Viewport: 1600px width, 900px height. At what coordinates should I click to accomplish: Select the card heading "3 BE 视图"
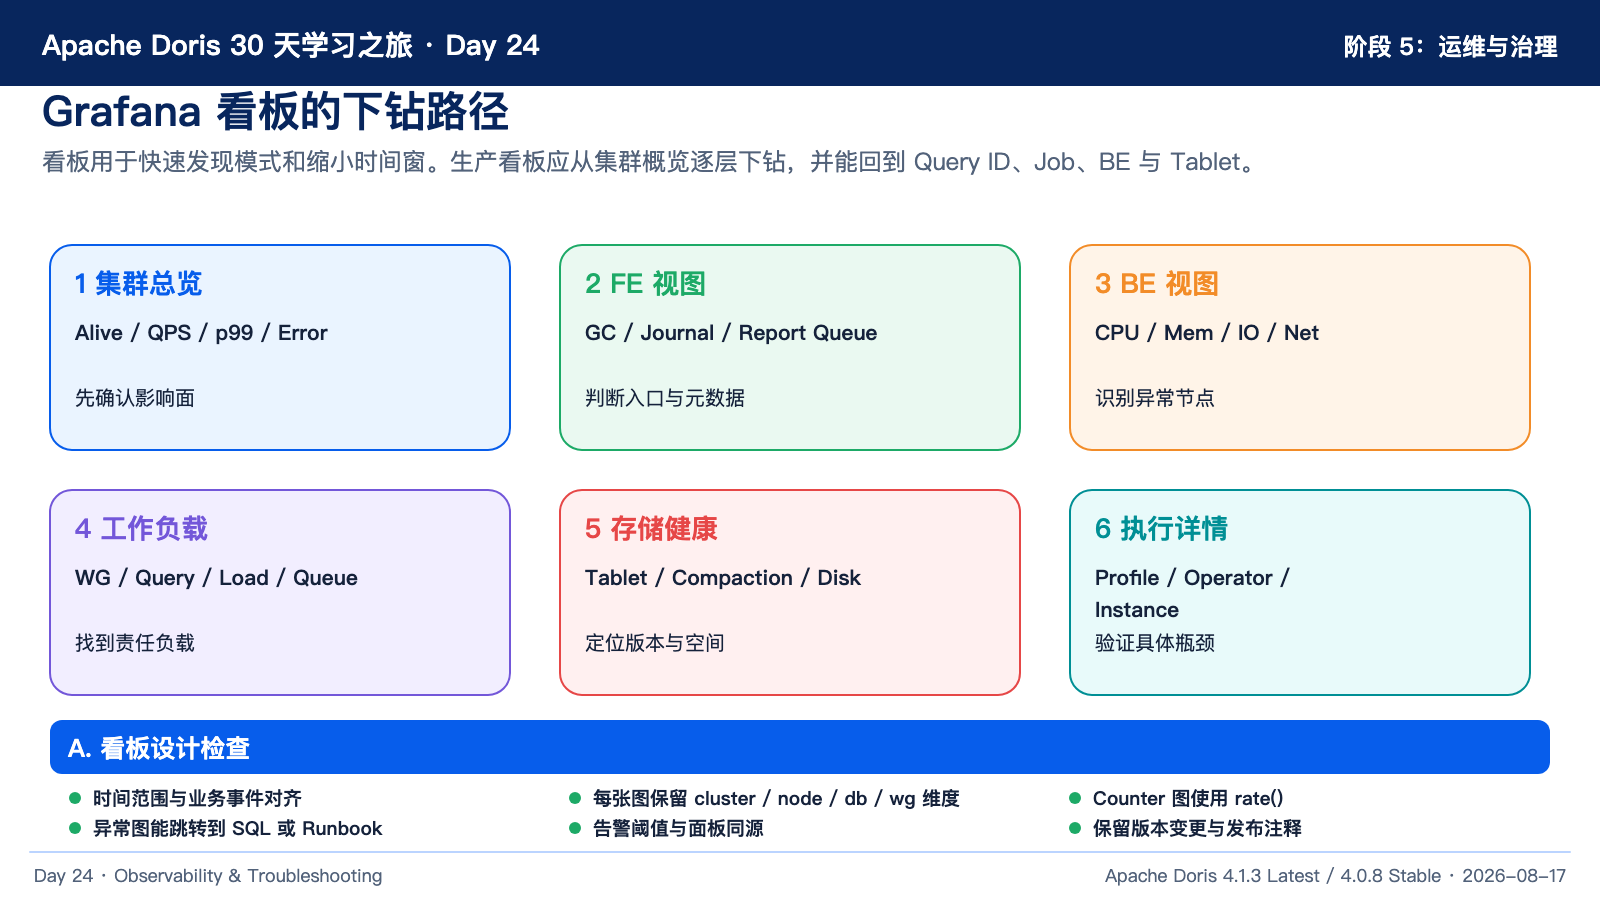[1157, 284]
